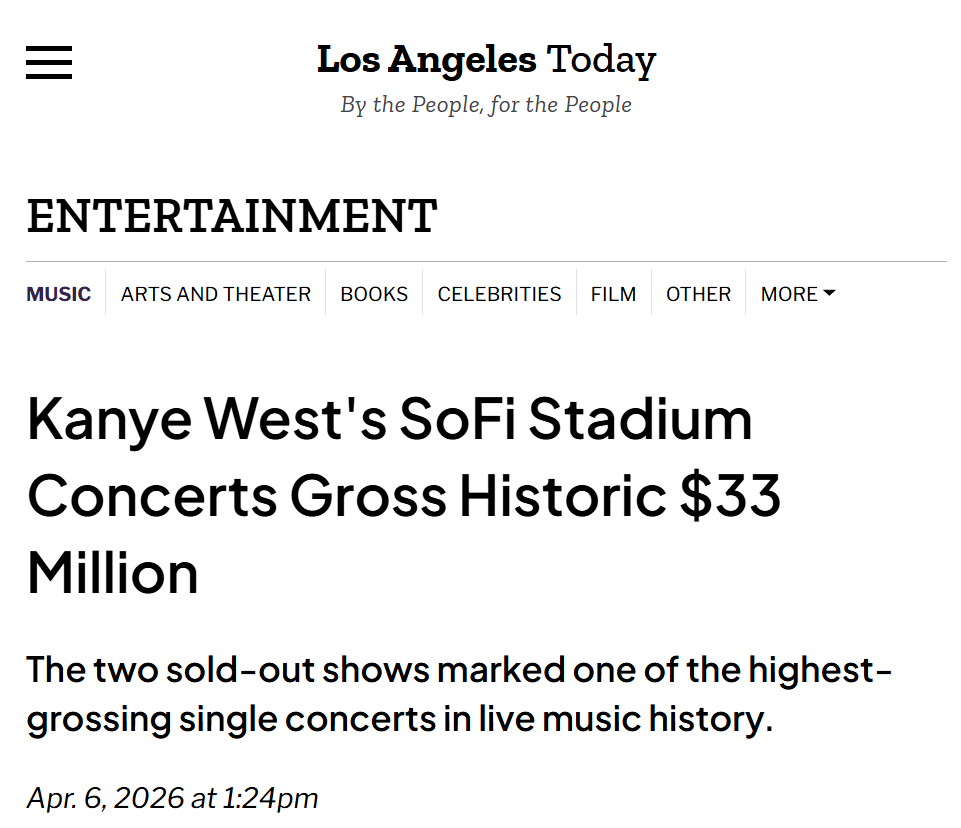This screenshot has height=828, width=961.
Task: Click the word "Million" in the headline
Action: [x=112, y=574]
